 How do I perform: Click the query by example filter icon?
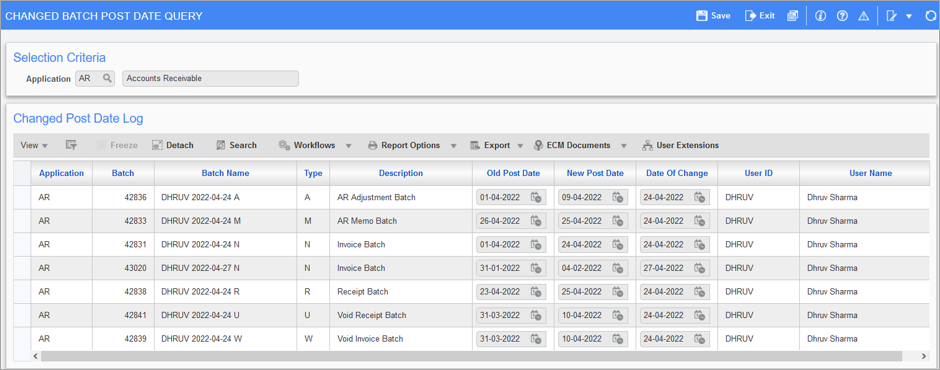[x=72, y=145]
